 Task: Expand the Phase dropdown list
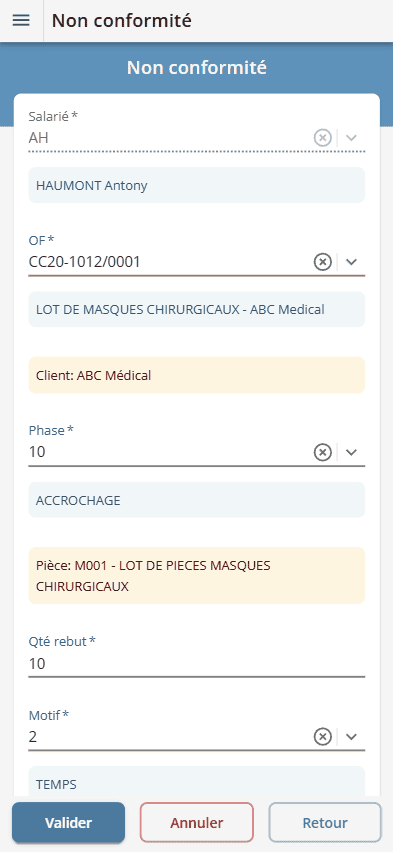click(351, 452)
